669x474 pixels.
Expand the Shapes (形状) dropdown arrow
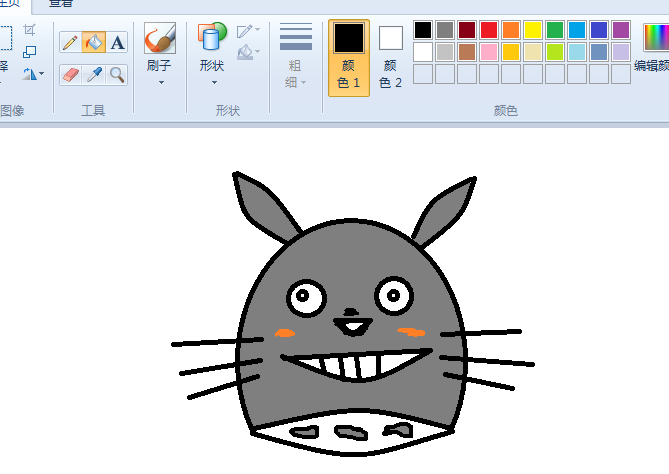pos(214,82)
